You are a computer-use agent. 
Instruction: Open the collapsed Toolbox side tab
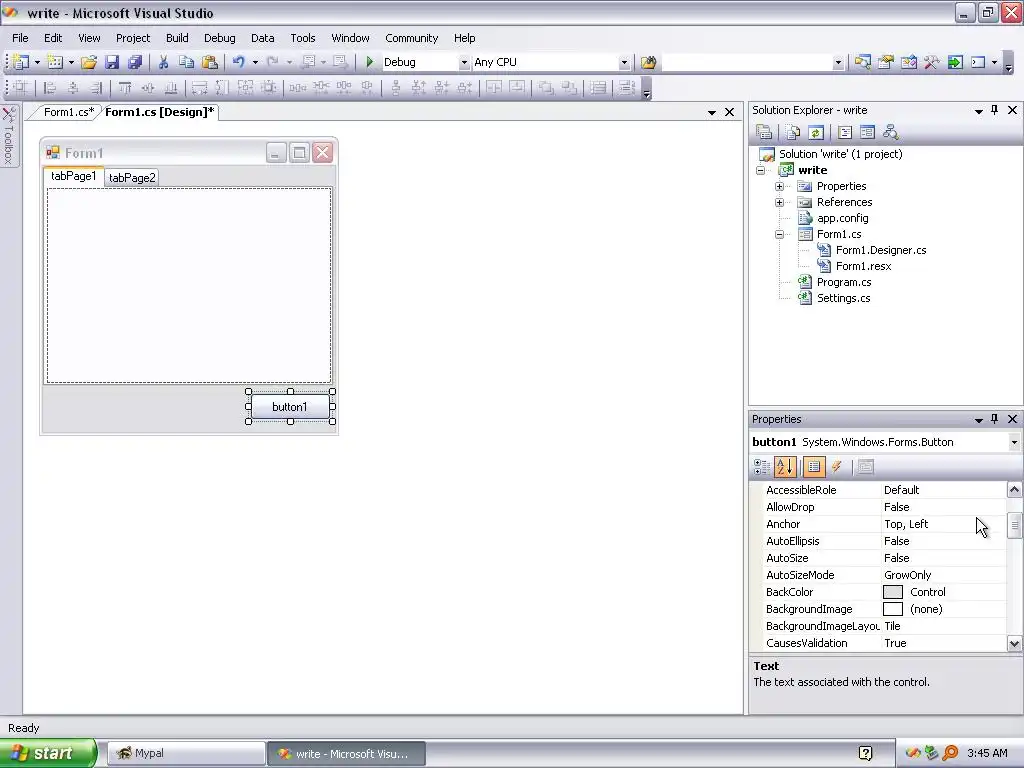coord(9,135)
